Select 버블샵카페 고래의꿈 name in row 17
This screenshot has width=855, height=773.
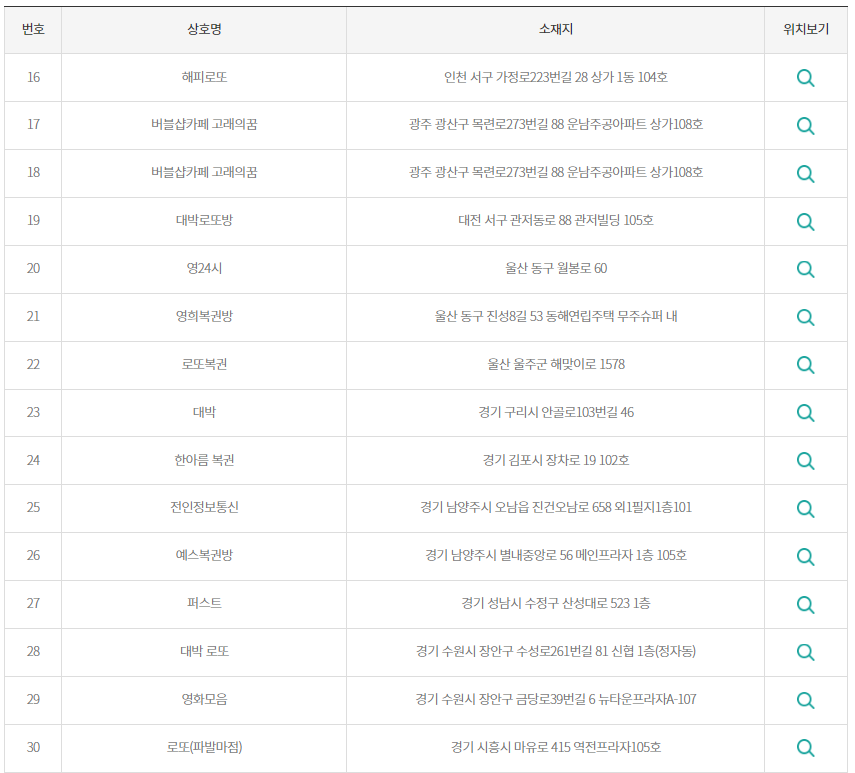[x=204, y=124]
